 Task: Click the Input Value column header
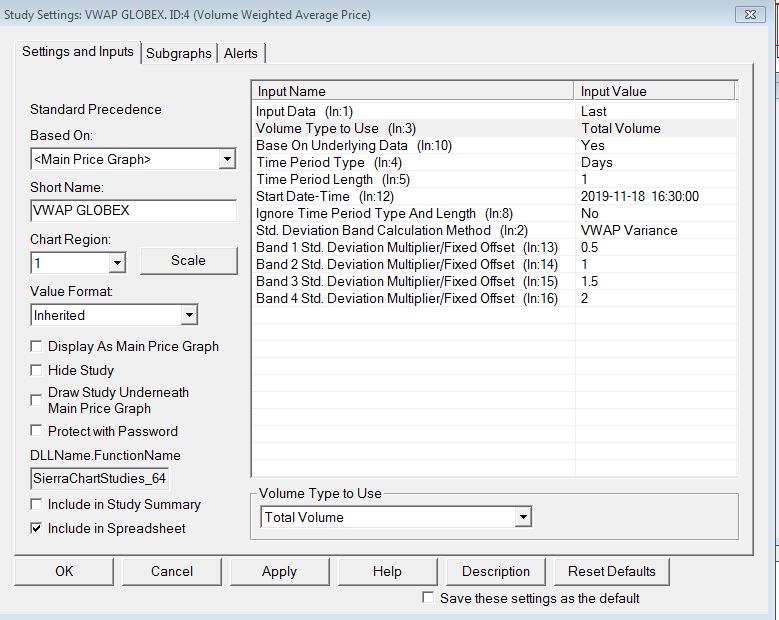coord(654,91)
